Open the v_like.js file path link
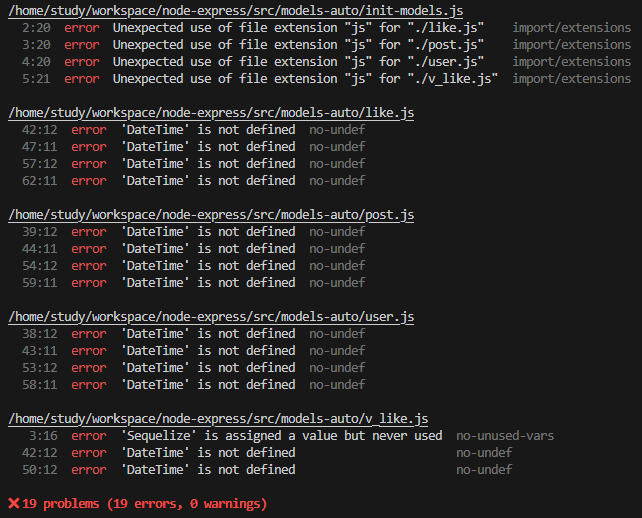 (x=218, y=419)
